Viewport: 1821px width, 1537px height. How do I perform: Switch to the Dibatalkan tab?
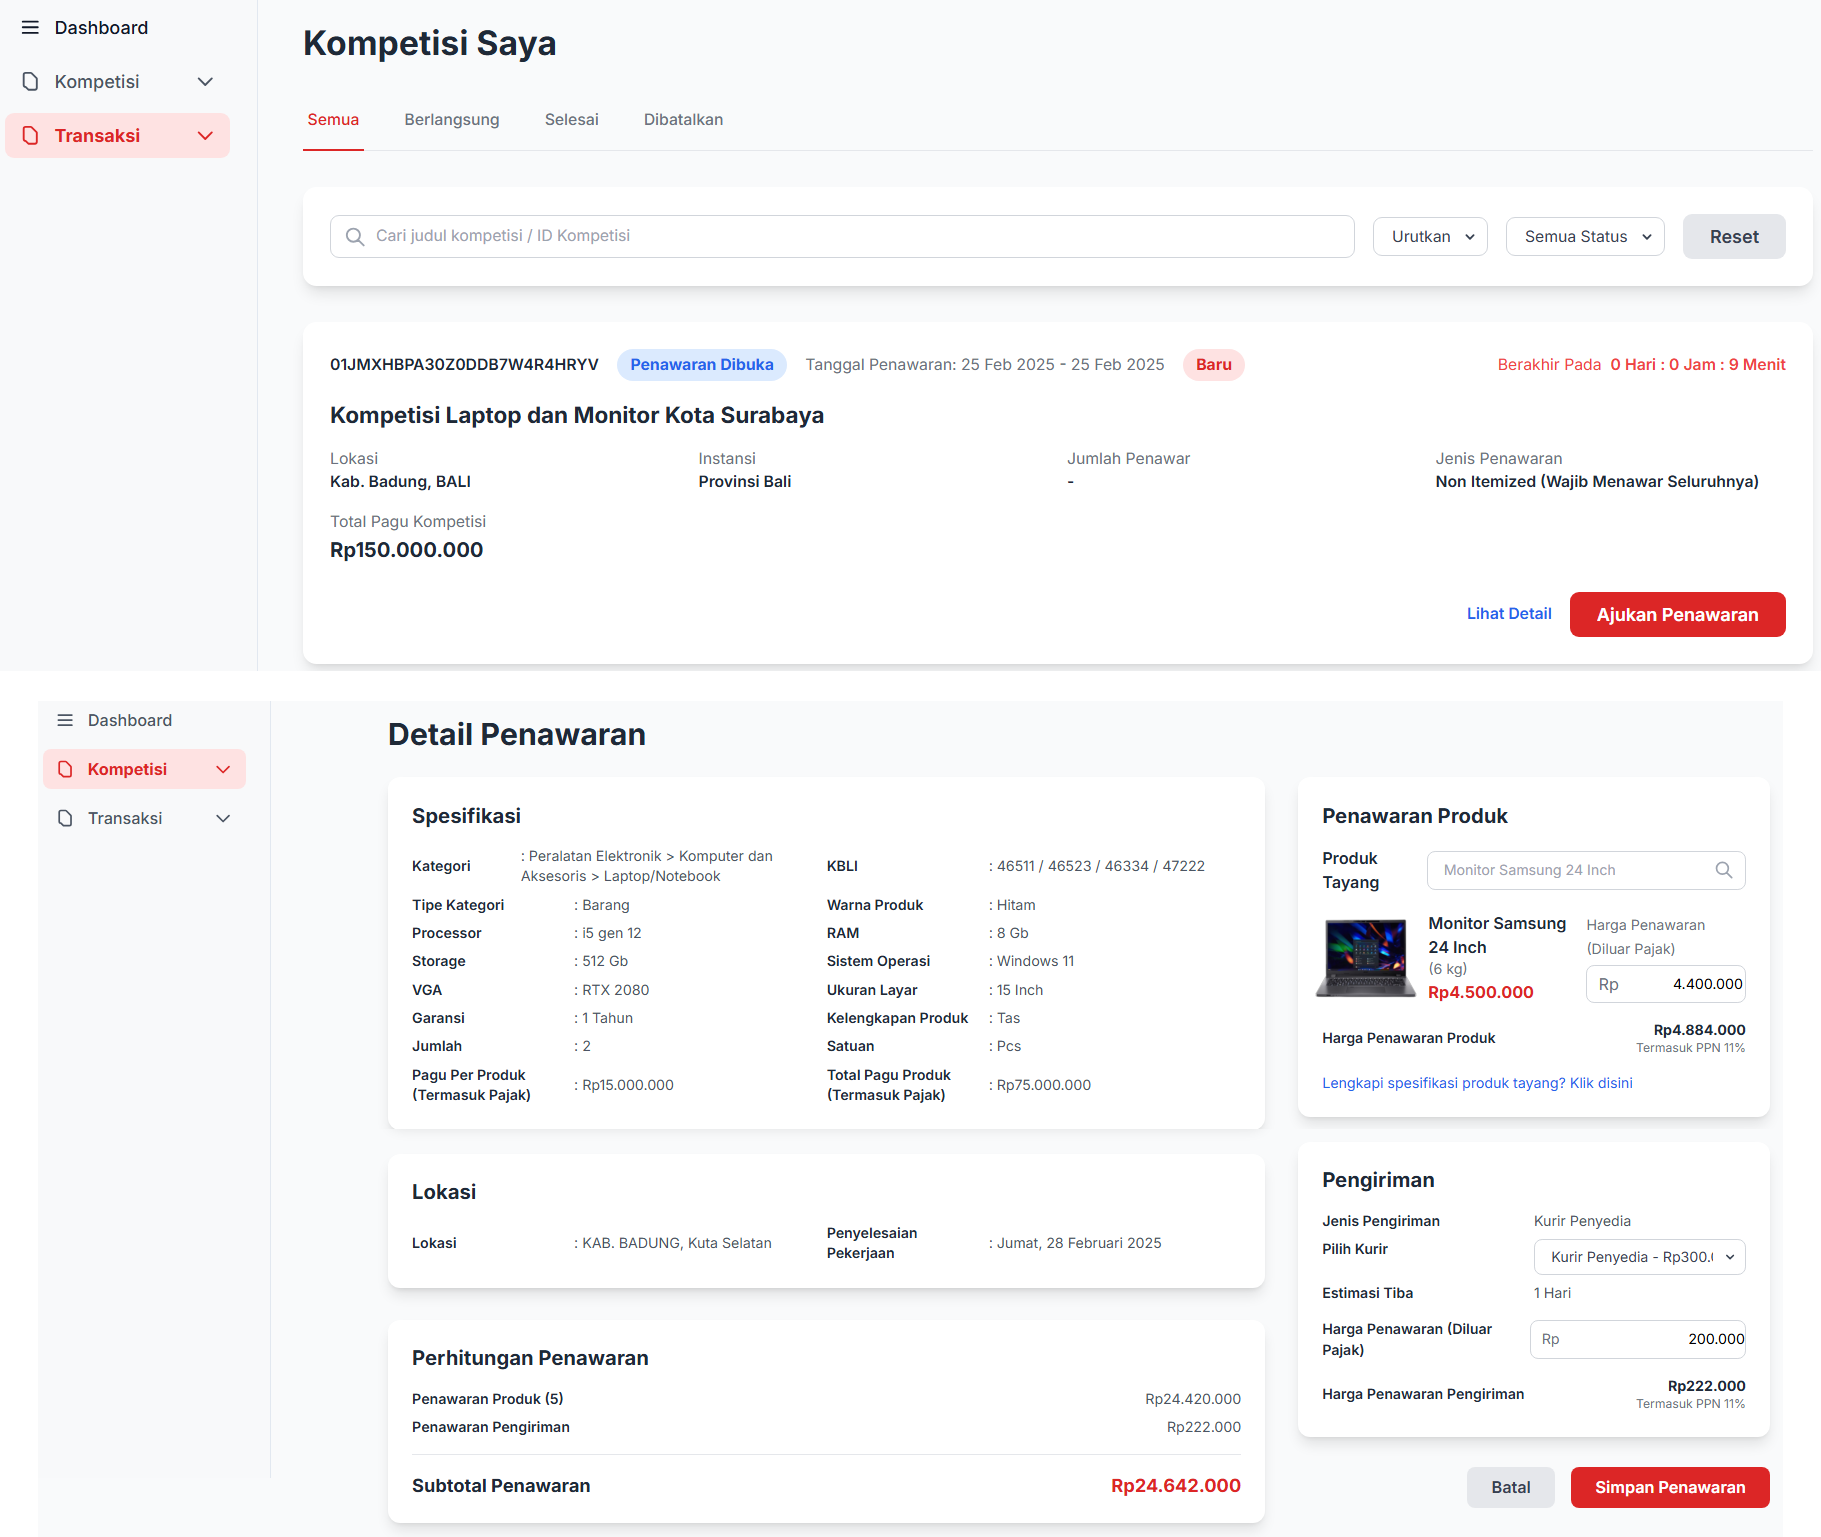tap(683, 120)
